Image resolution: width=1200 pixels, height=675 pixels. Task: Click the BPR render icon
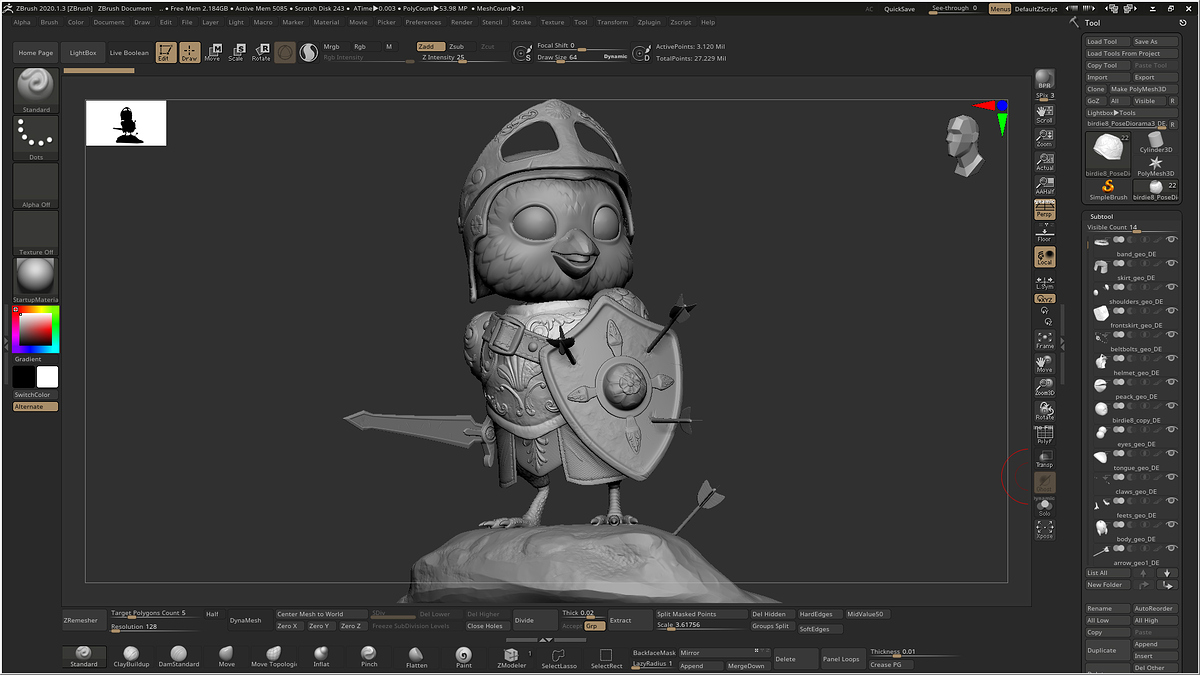point(1044,79)
